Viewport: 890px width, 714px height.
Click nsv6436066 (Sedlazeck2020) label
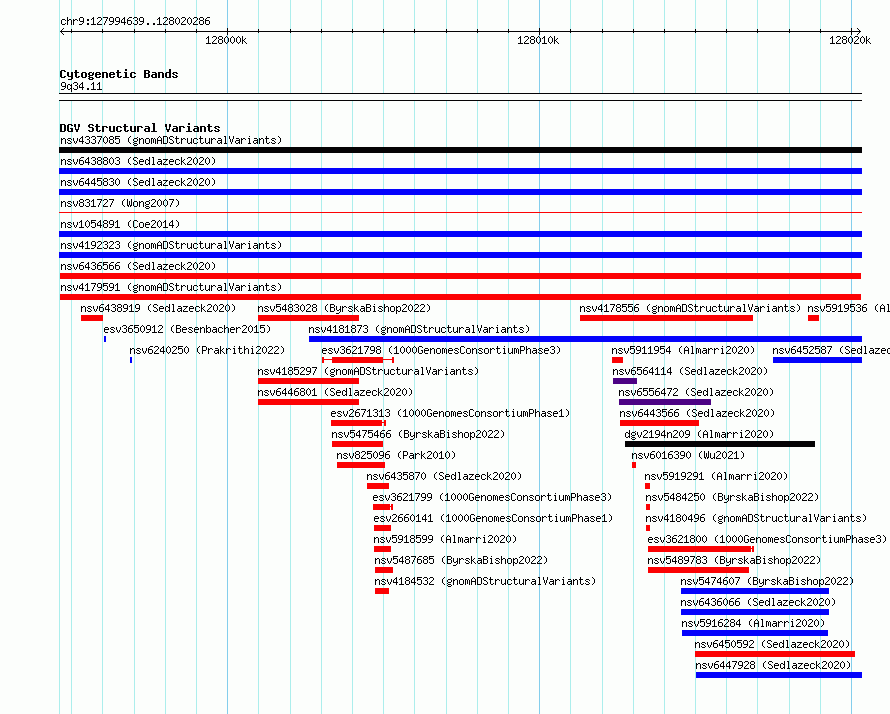[x=758, y=602]
